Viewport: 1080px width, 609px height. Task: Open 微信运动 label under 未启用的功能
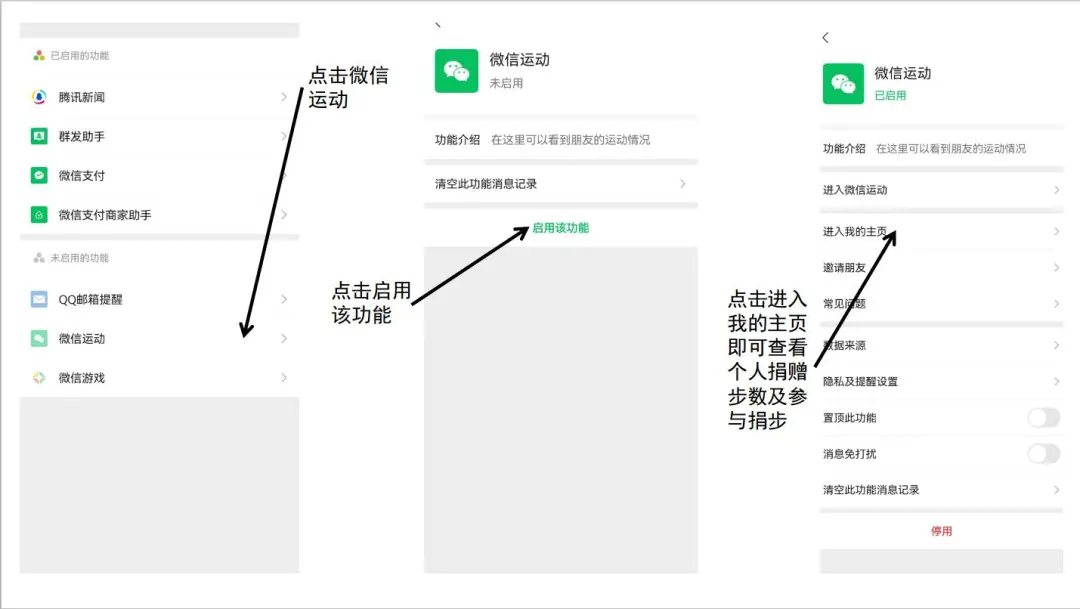[81, 338]
